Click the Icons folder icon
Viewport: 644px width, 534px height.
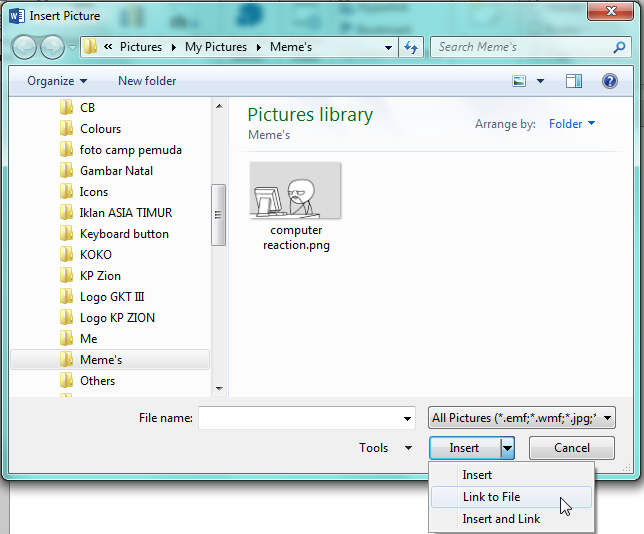click(x=66, y=191)
